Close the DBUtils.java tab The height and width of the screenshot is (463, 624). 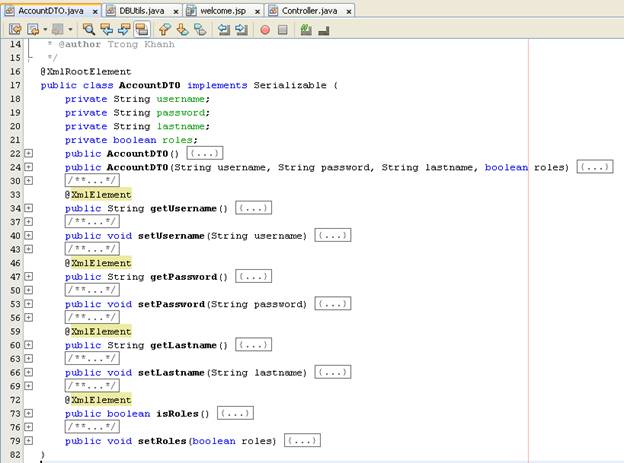click(176, 12)
